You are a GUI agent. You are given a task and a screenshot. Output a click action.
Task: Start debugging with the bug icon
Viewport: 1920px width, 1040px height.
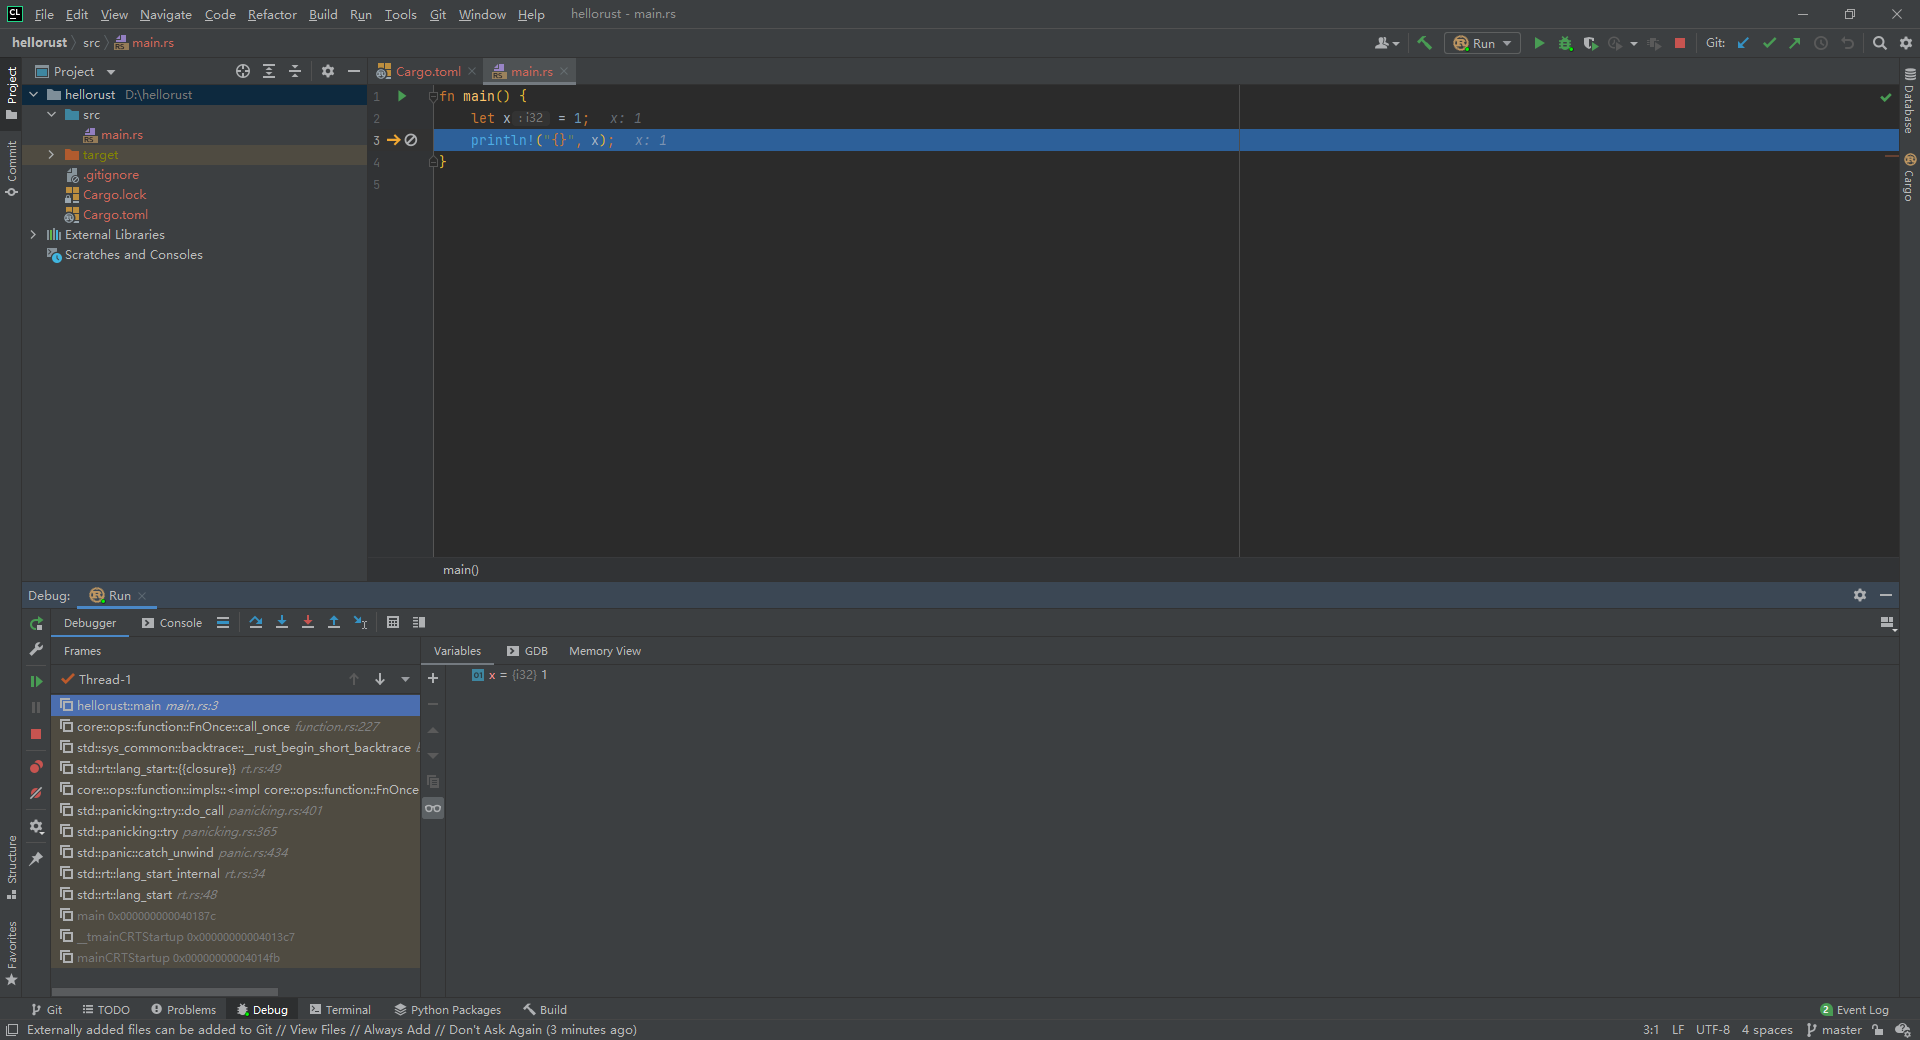[x=1565, y=44]
